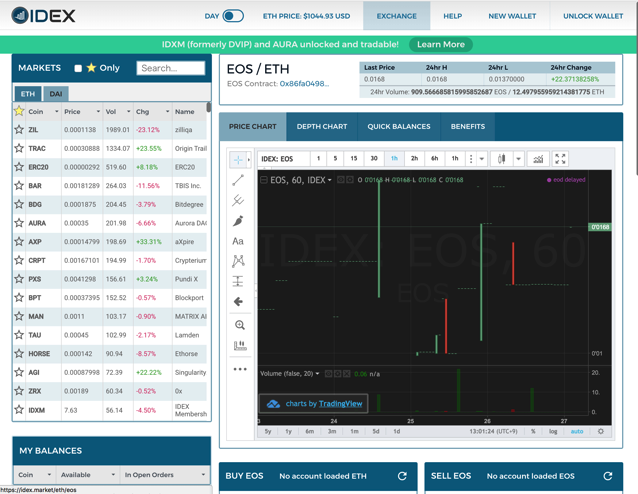
Task: Open the BENEFITS tab
Action: (468, 127)
